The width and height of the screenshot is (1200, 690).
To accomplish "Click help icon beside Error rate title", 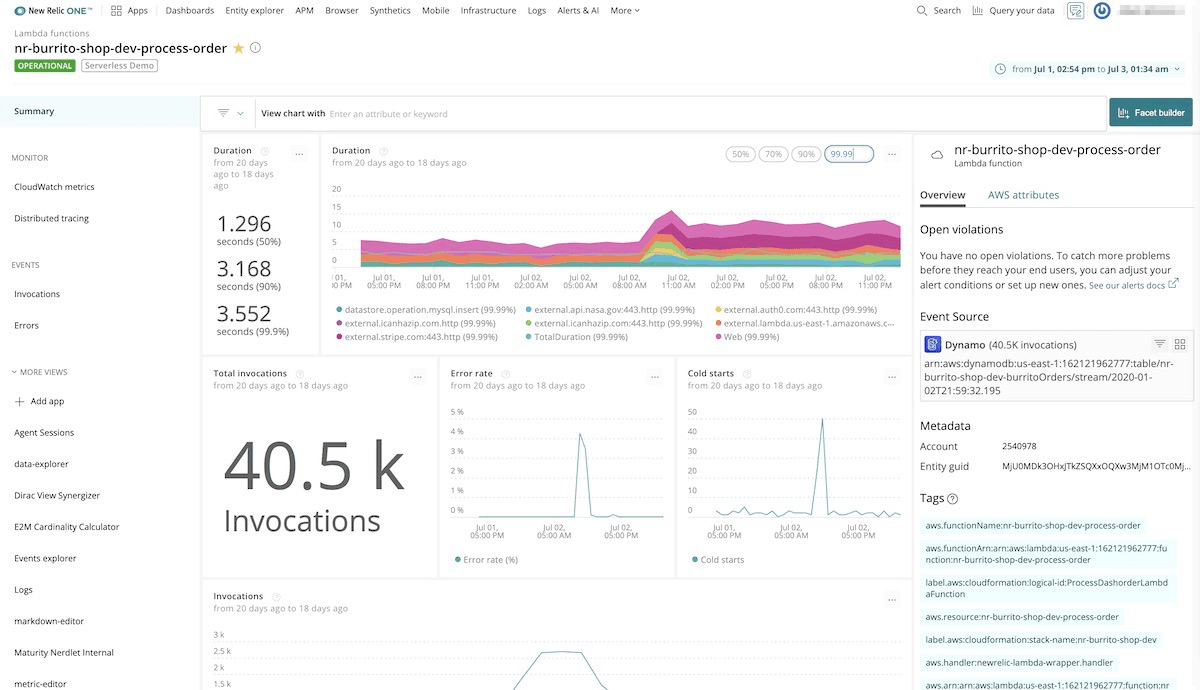I will 504,374.
